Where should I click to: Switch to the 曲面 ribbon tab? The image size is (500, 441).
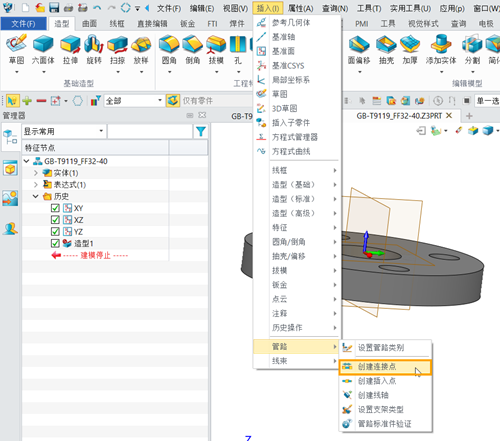(89, 24)
